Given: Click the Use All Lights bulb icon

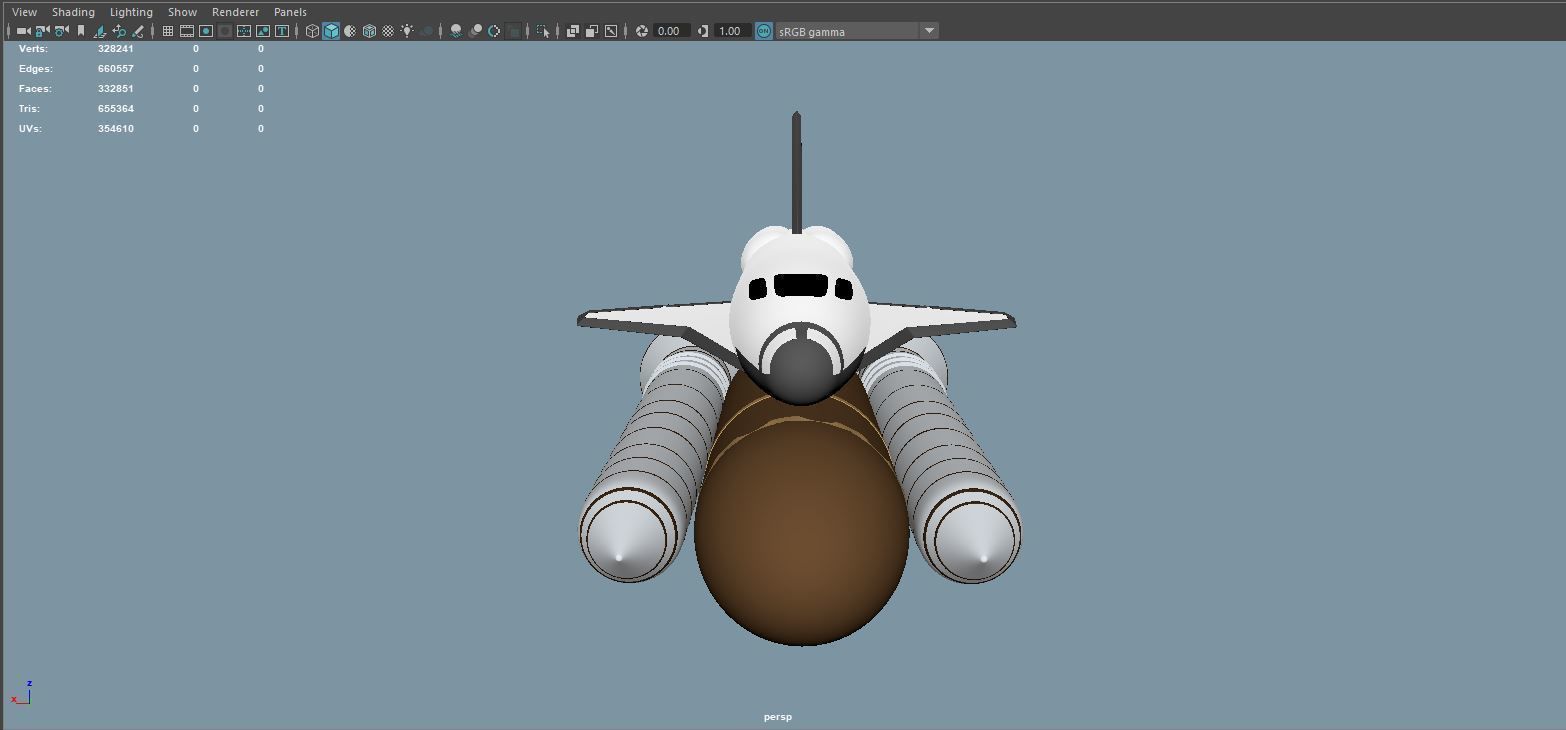Looking at the screenshot, I should pyautogui.click(x=407, y=31).
